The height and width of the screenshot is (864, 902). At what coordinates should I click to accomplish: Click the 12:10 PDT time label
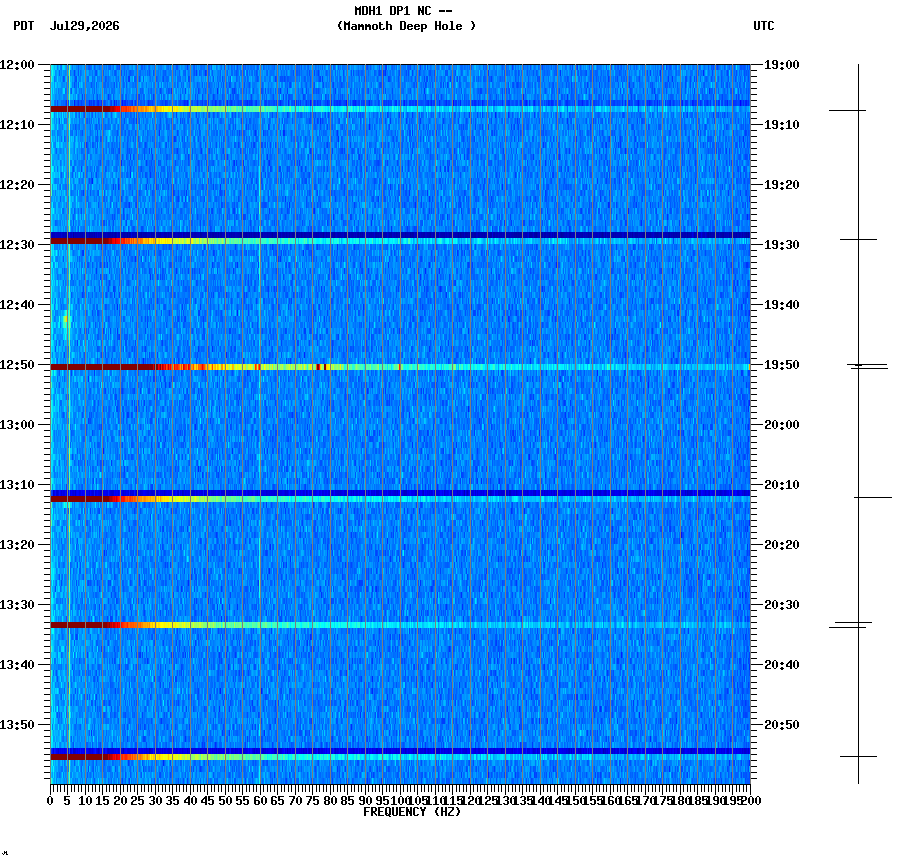pyautogui.click(x=17, y=125)
